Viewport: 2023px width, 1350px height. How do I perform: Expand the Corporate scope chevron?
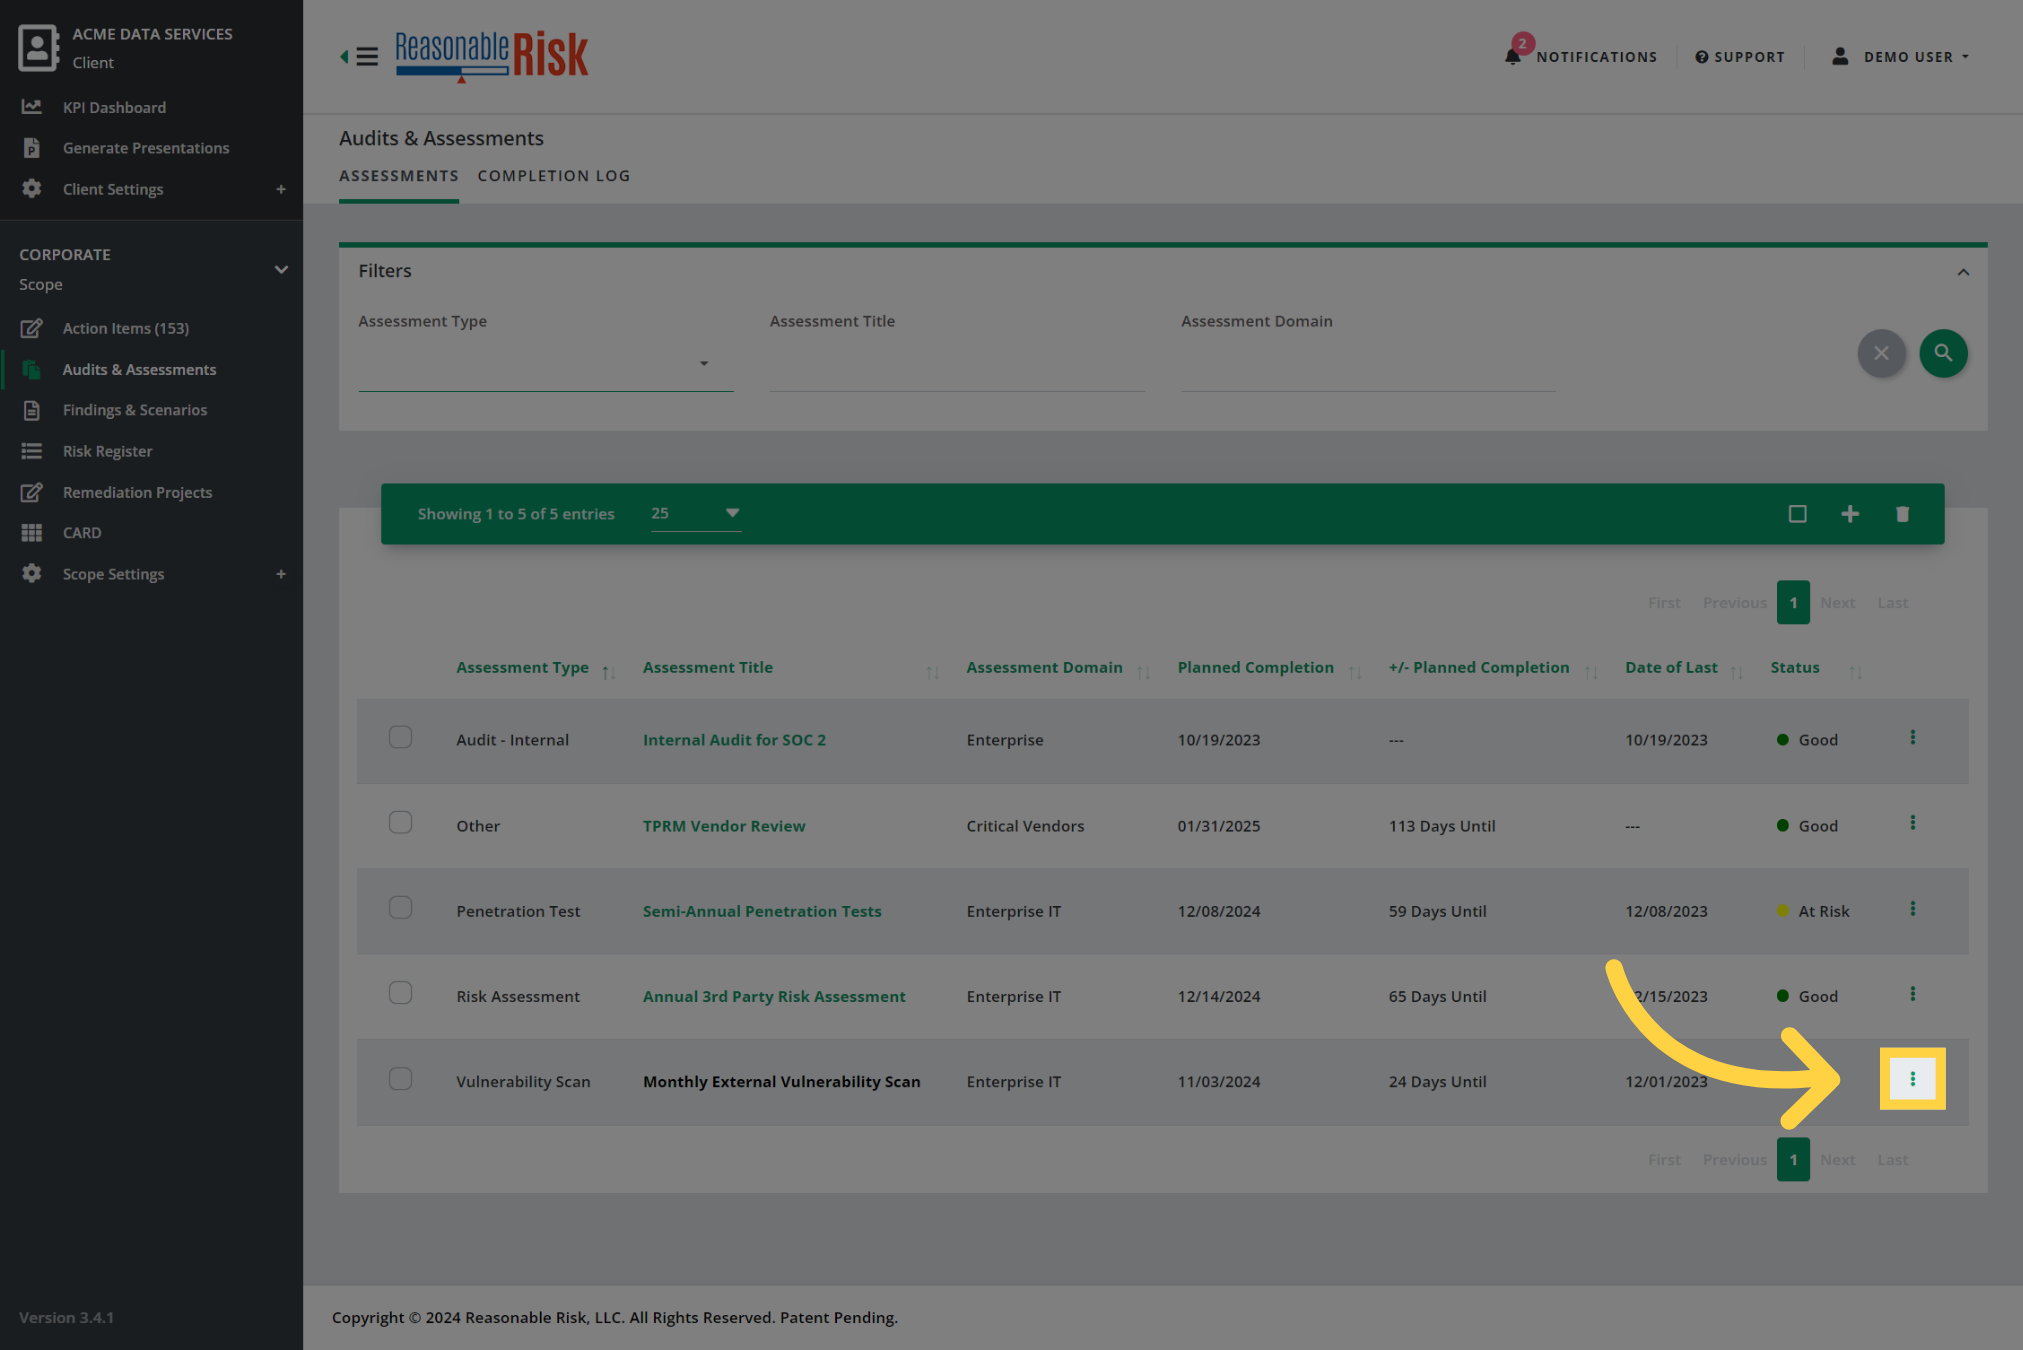(x=281, y=269)
